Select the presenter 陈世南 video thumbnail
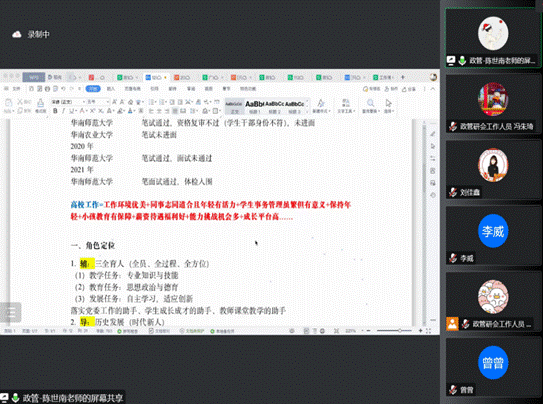This screenshot has width=543, height=404. (x=493, y=37)
